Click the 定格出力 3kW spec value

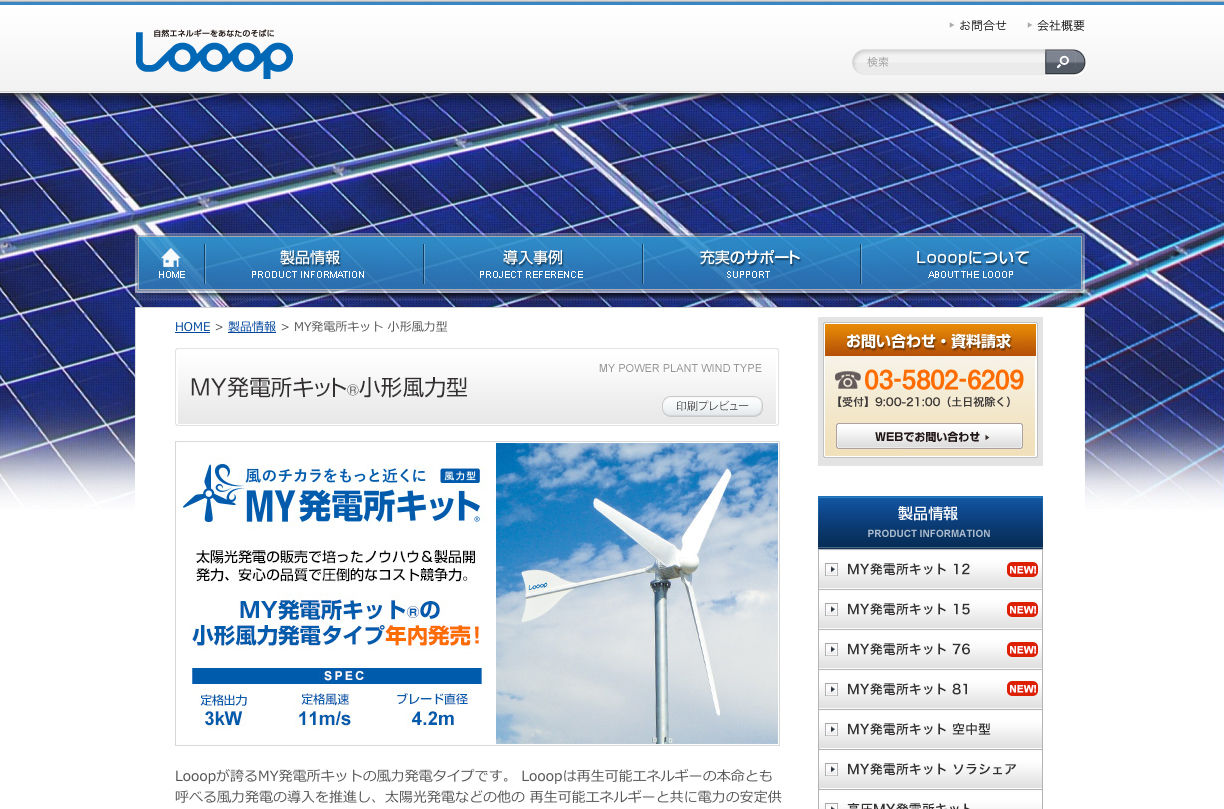click(x=224, y=709)
